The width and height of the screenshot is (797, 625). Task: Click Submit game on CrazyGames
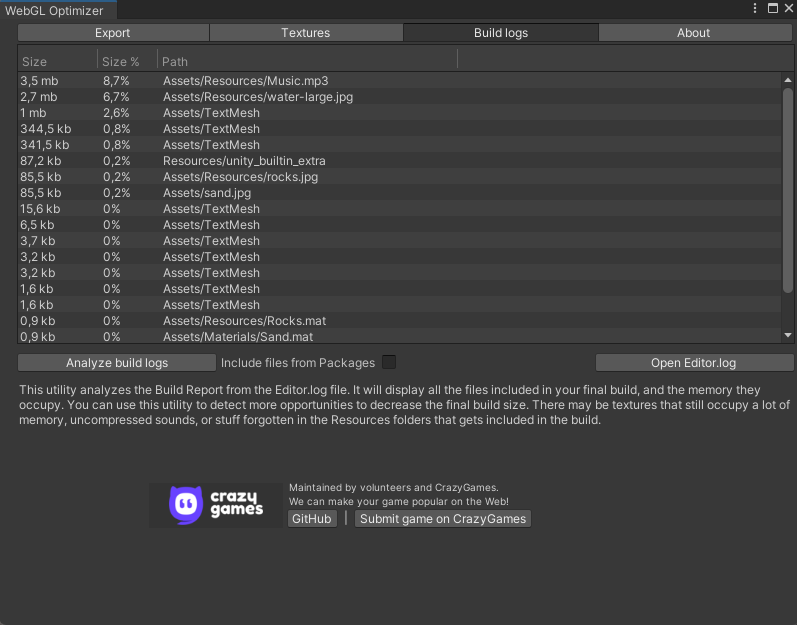coord(443,519)
